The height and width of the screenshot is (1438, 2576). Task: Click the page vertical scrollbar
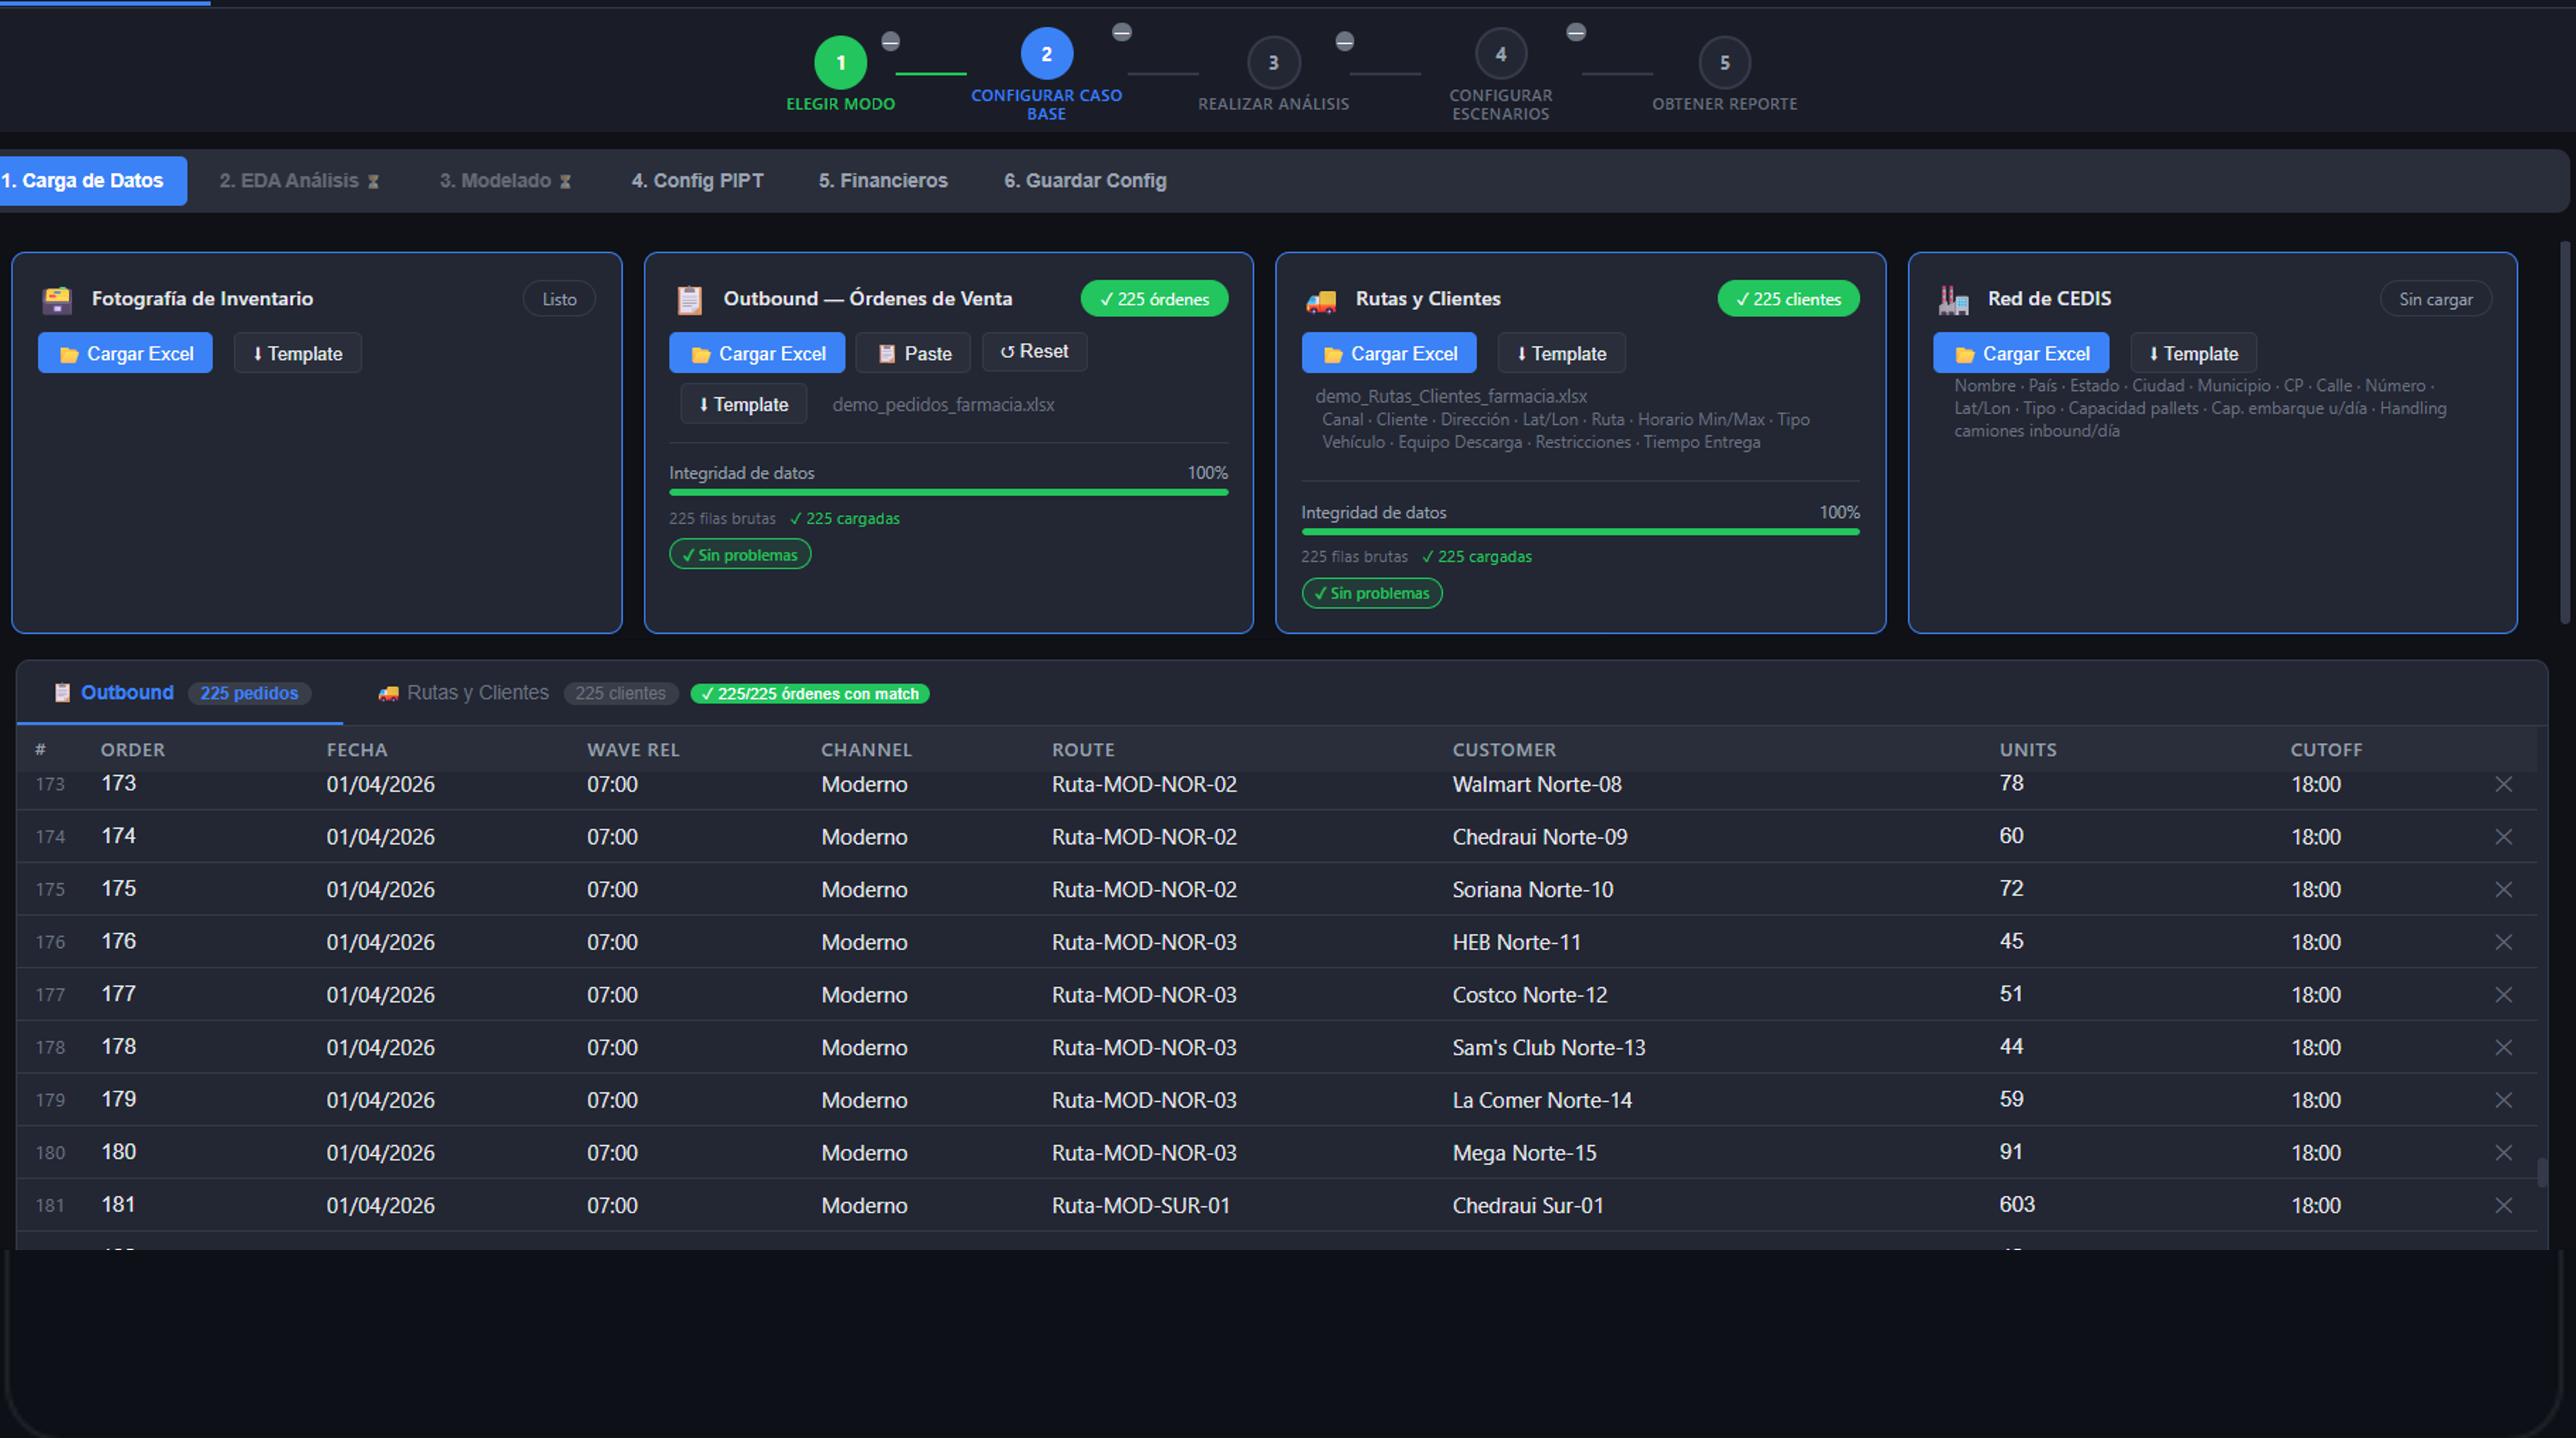tap(2565, 432)
